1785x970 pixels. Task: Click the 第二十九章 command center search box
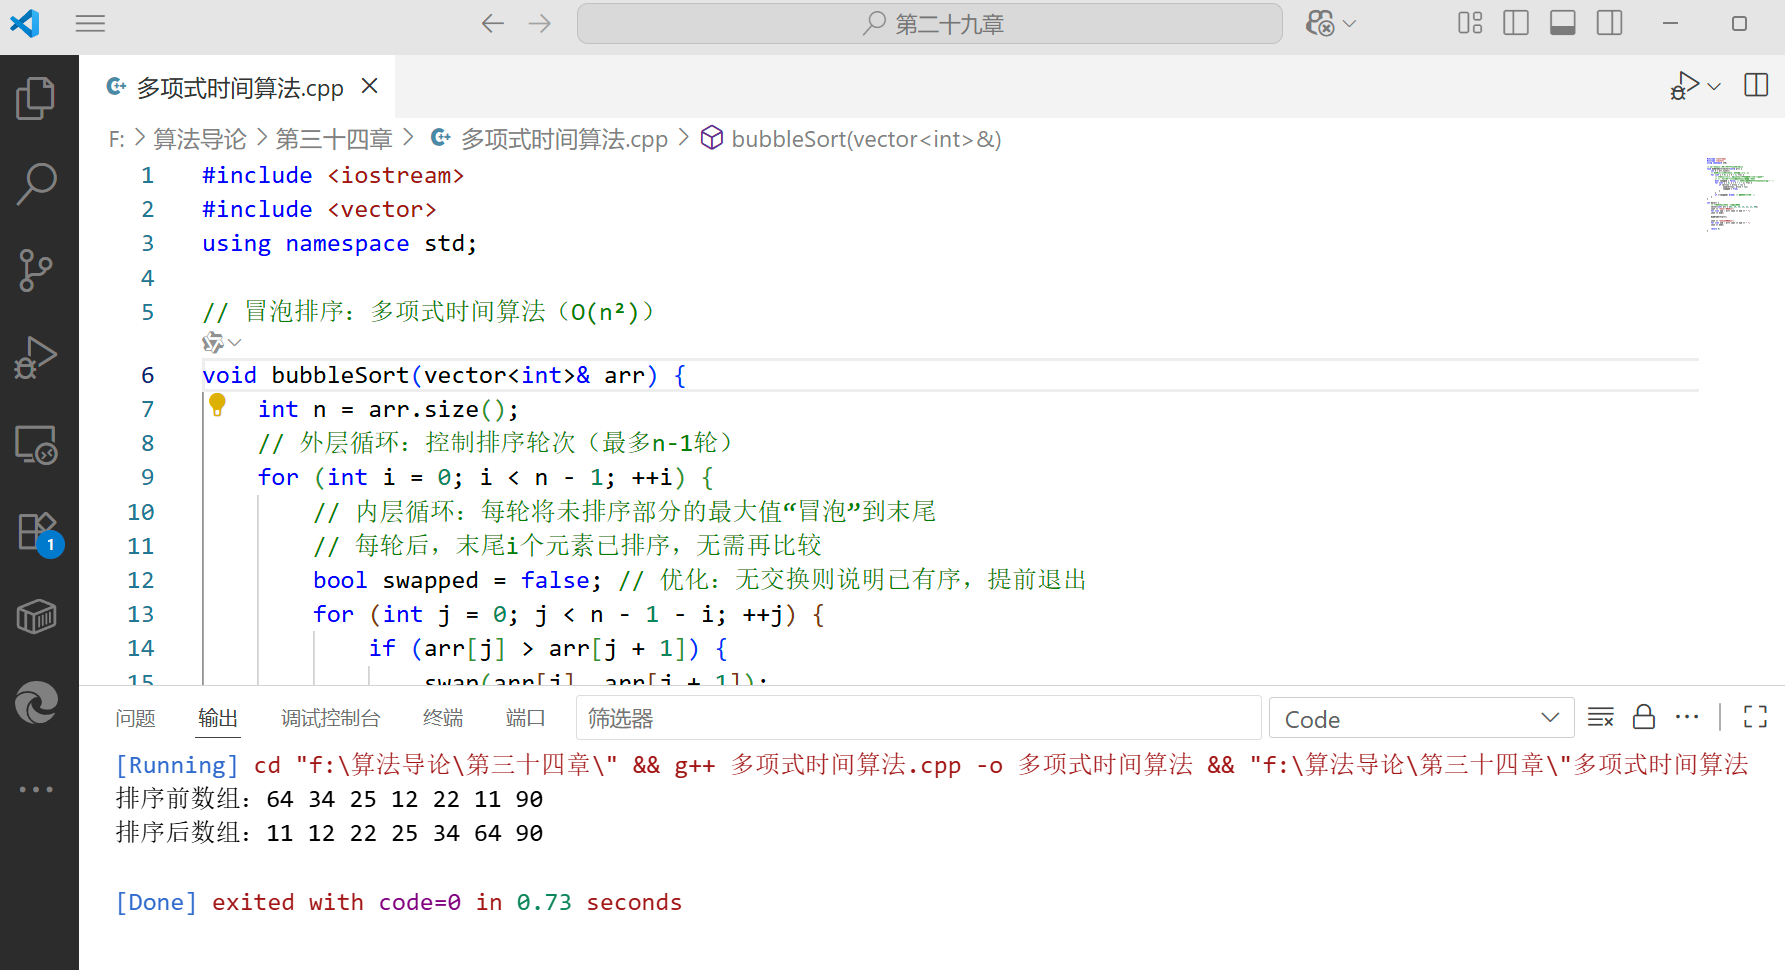[x=930, y=23]
